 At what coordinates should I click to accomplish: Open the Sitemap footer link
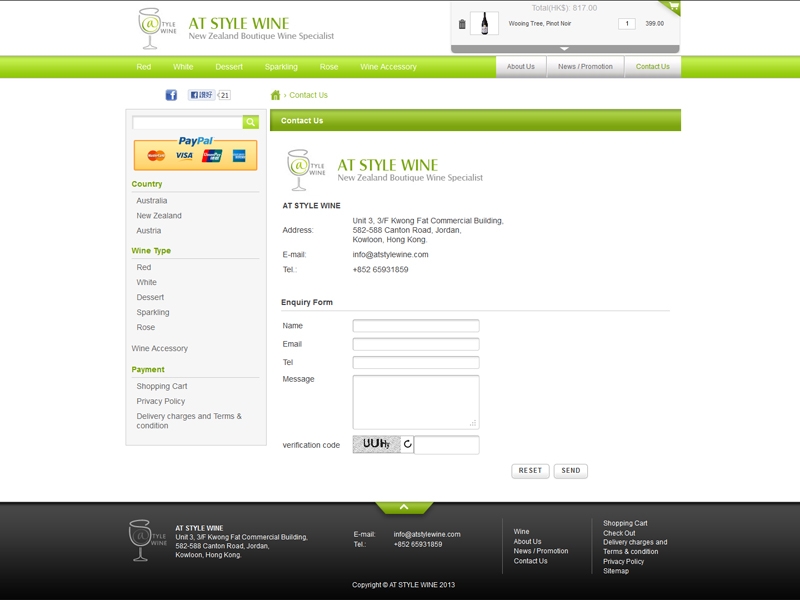(x=616, y=571)
